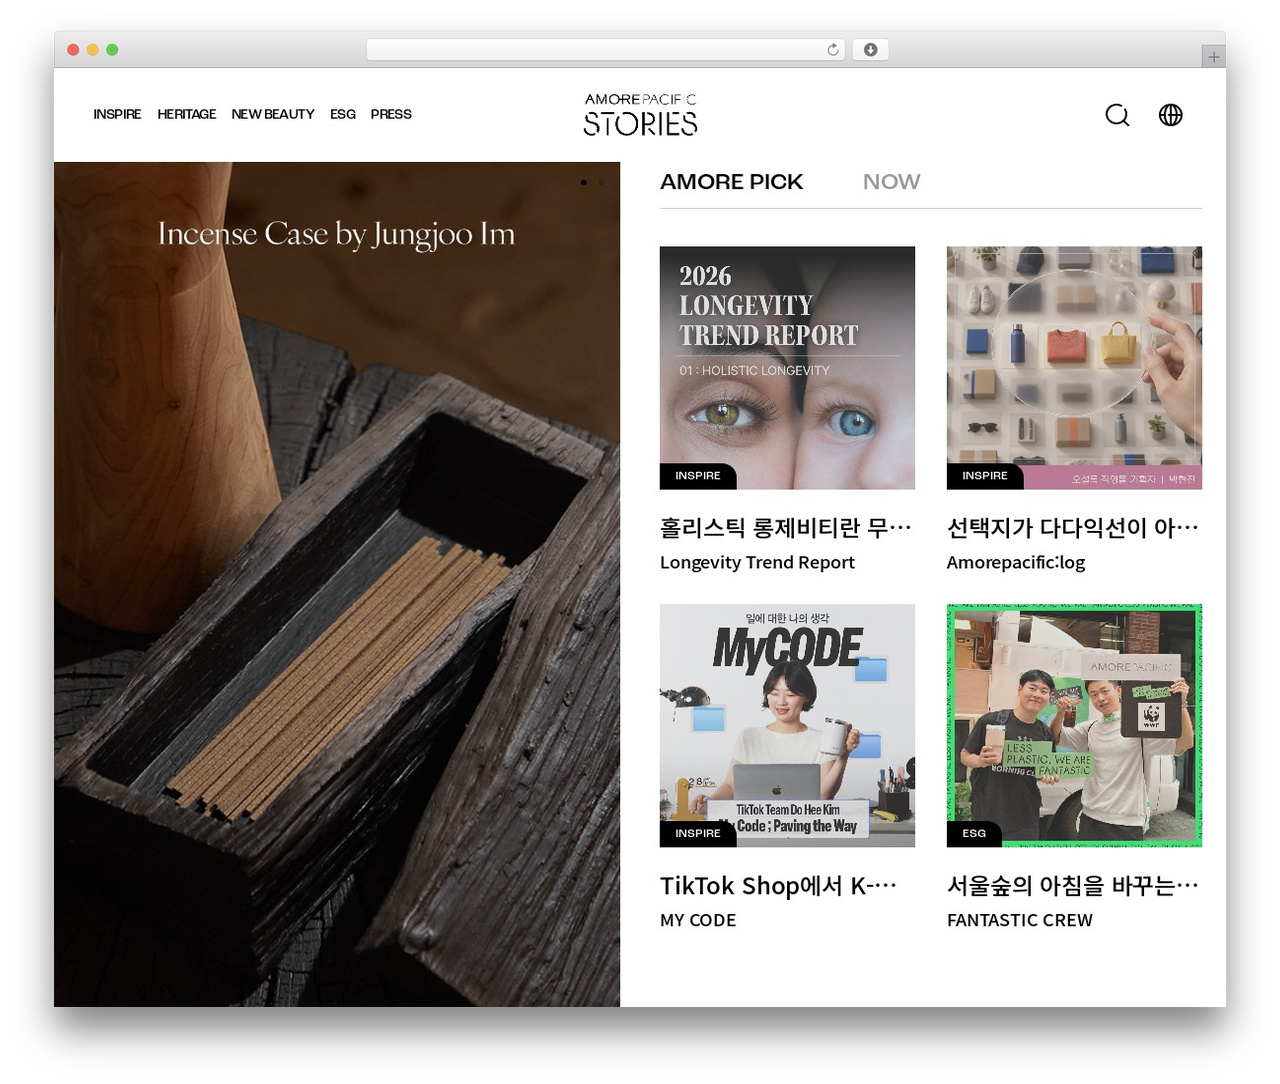Open the article title beginning 홀리스틱 롱제비티란
1280x1084 pixels.
(x=786, y=527)
